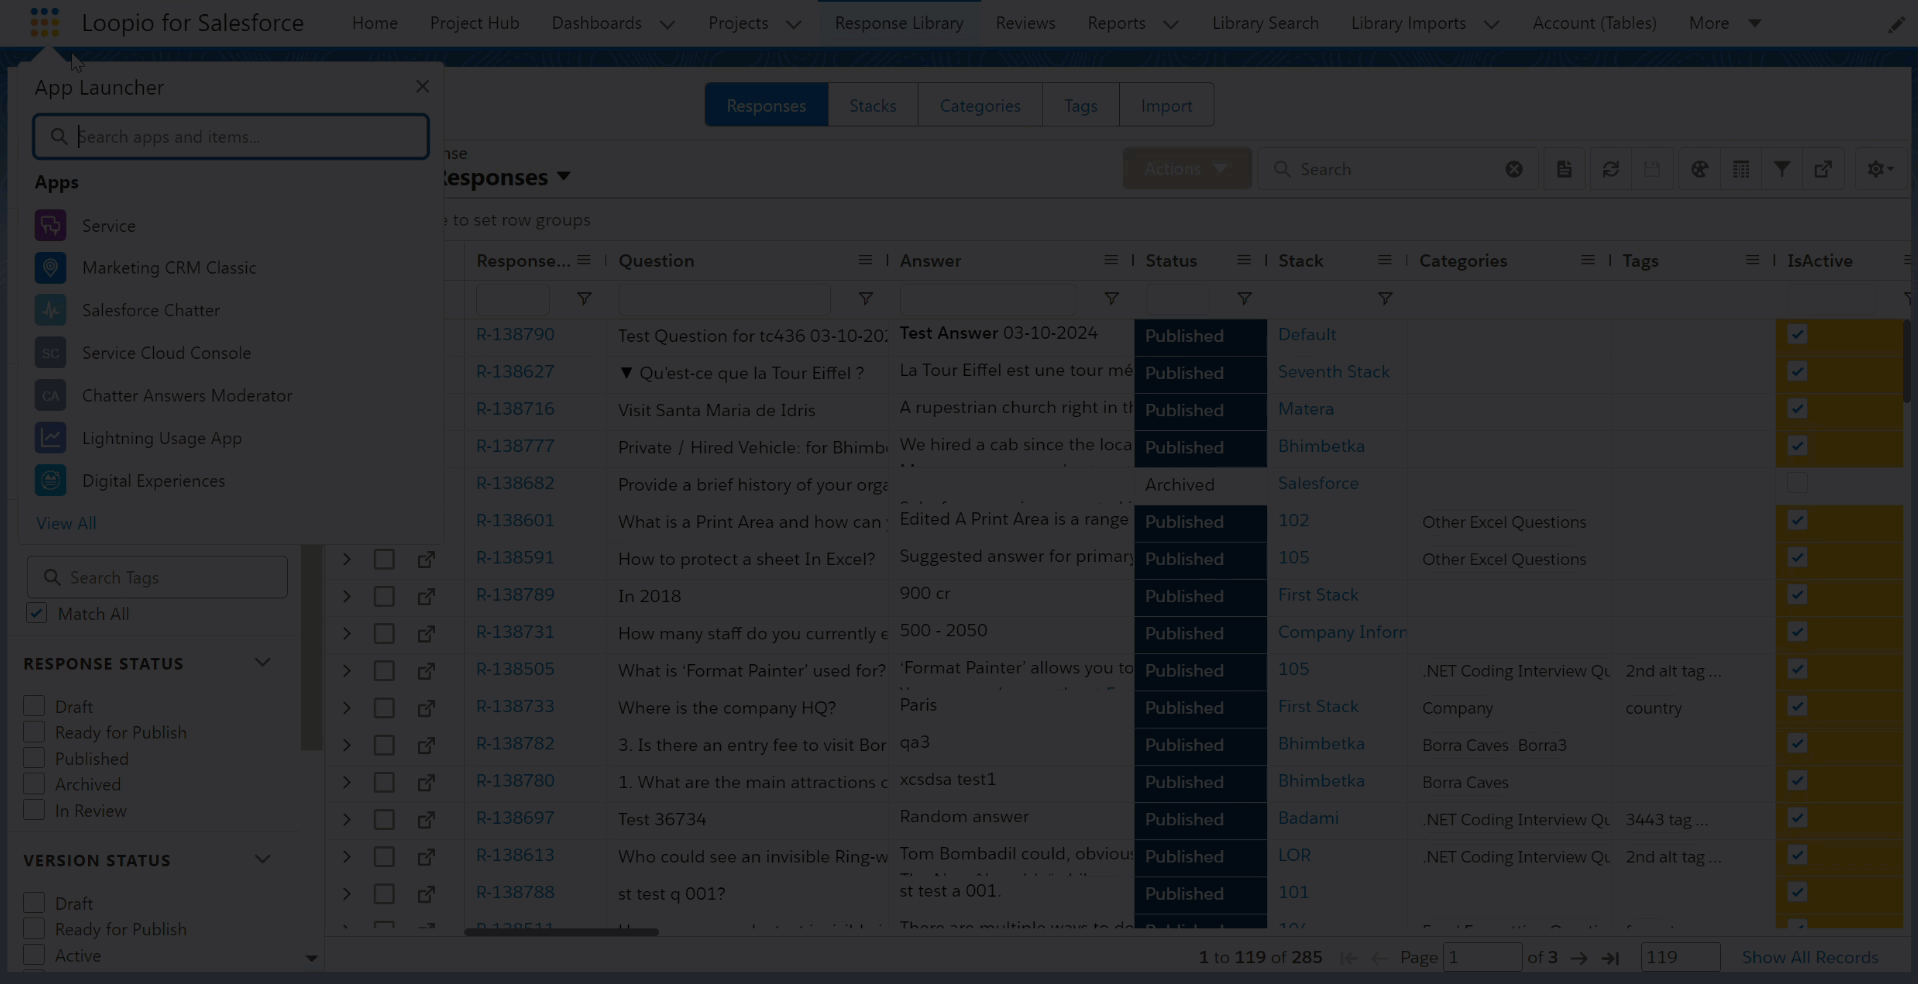Collapse the Version Status section chevron
Image resolution: width=1918 pixels, height=984 pixels.
263,859
